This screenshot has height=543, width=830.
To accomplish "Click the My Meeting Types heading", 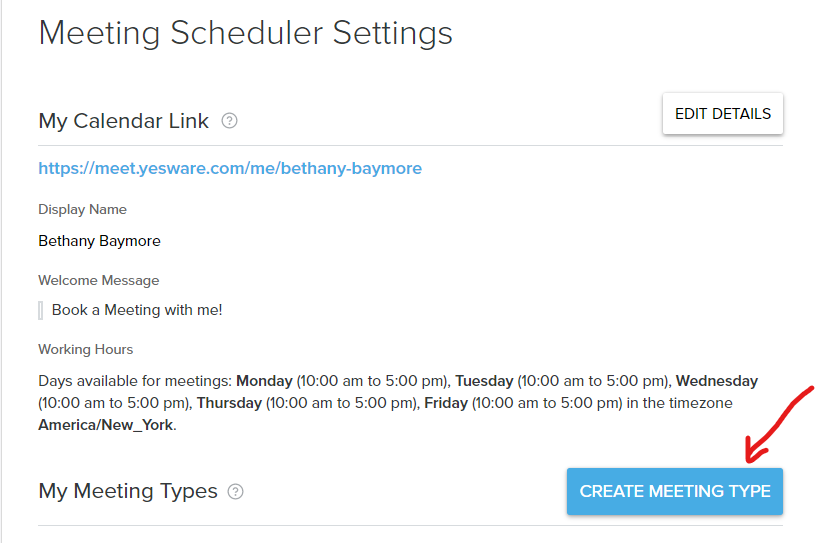I will click(128, 491).
